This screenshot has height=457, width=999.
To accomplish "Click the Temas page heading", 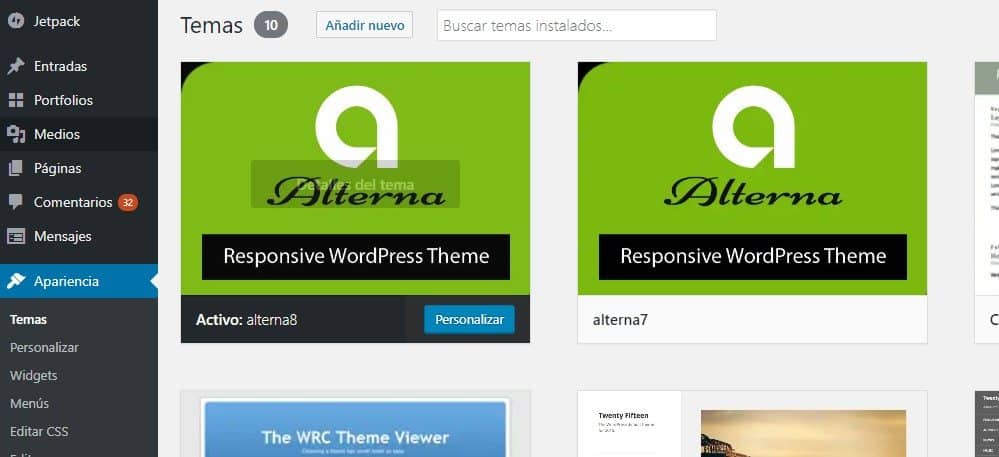I will click(212, 25).
